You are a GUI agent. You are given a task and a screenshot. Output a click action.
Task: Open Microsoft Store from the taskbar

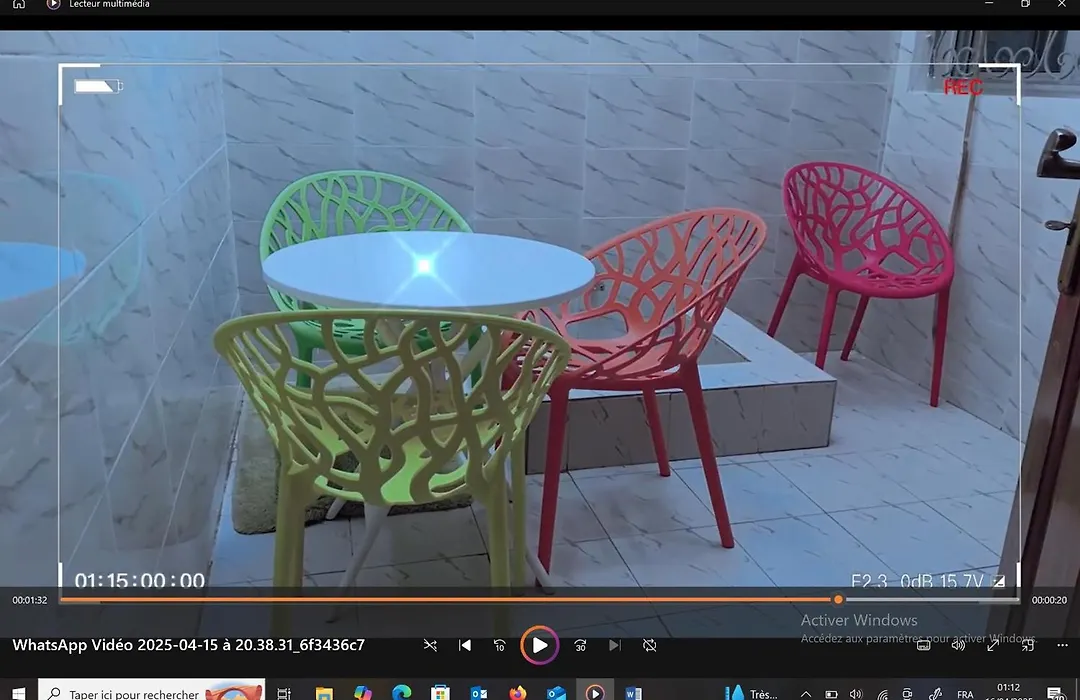440,693
